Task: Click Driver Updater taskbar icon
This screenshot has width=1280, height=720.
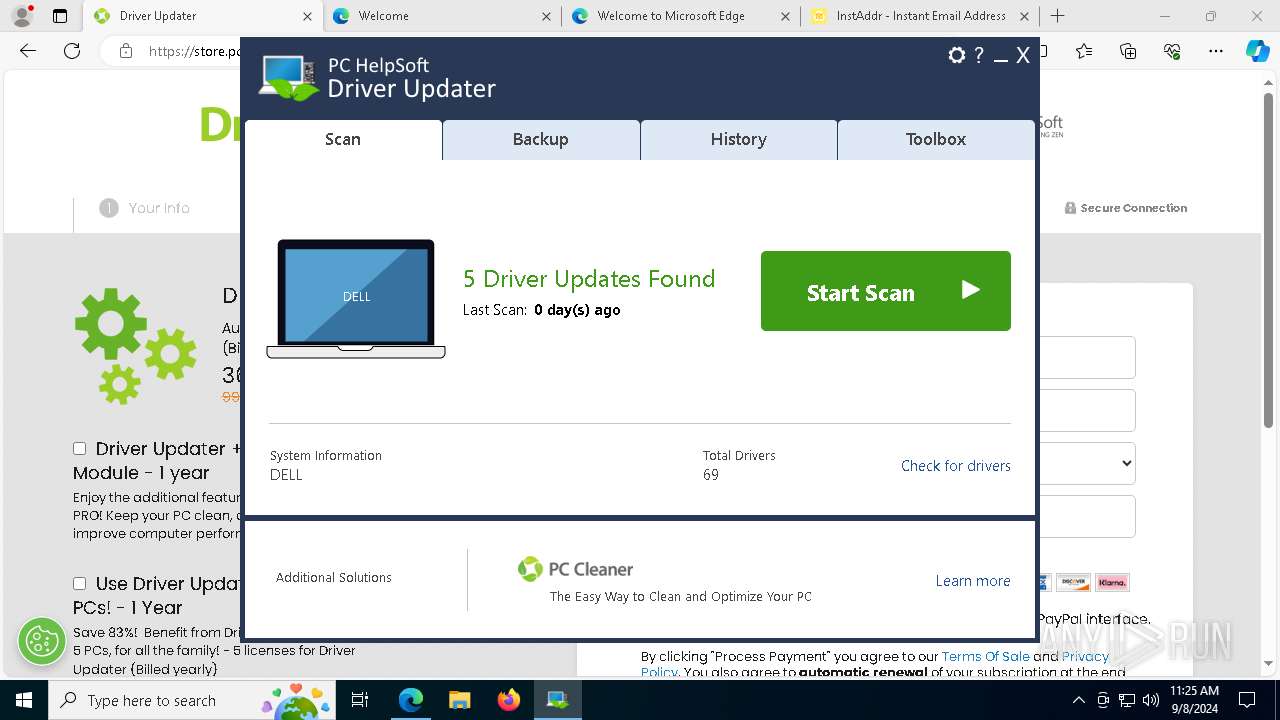Action: (558, 700)
